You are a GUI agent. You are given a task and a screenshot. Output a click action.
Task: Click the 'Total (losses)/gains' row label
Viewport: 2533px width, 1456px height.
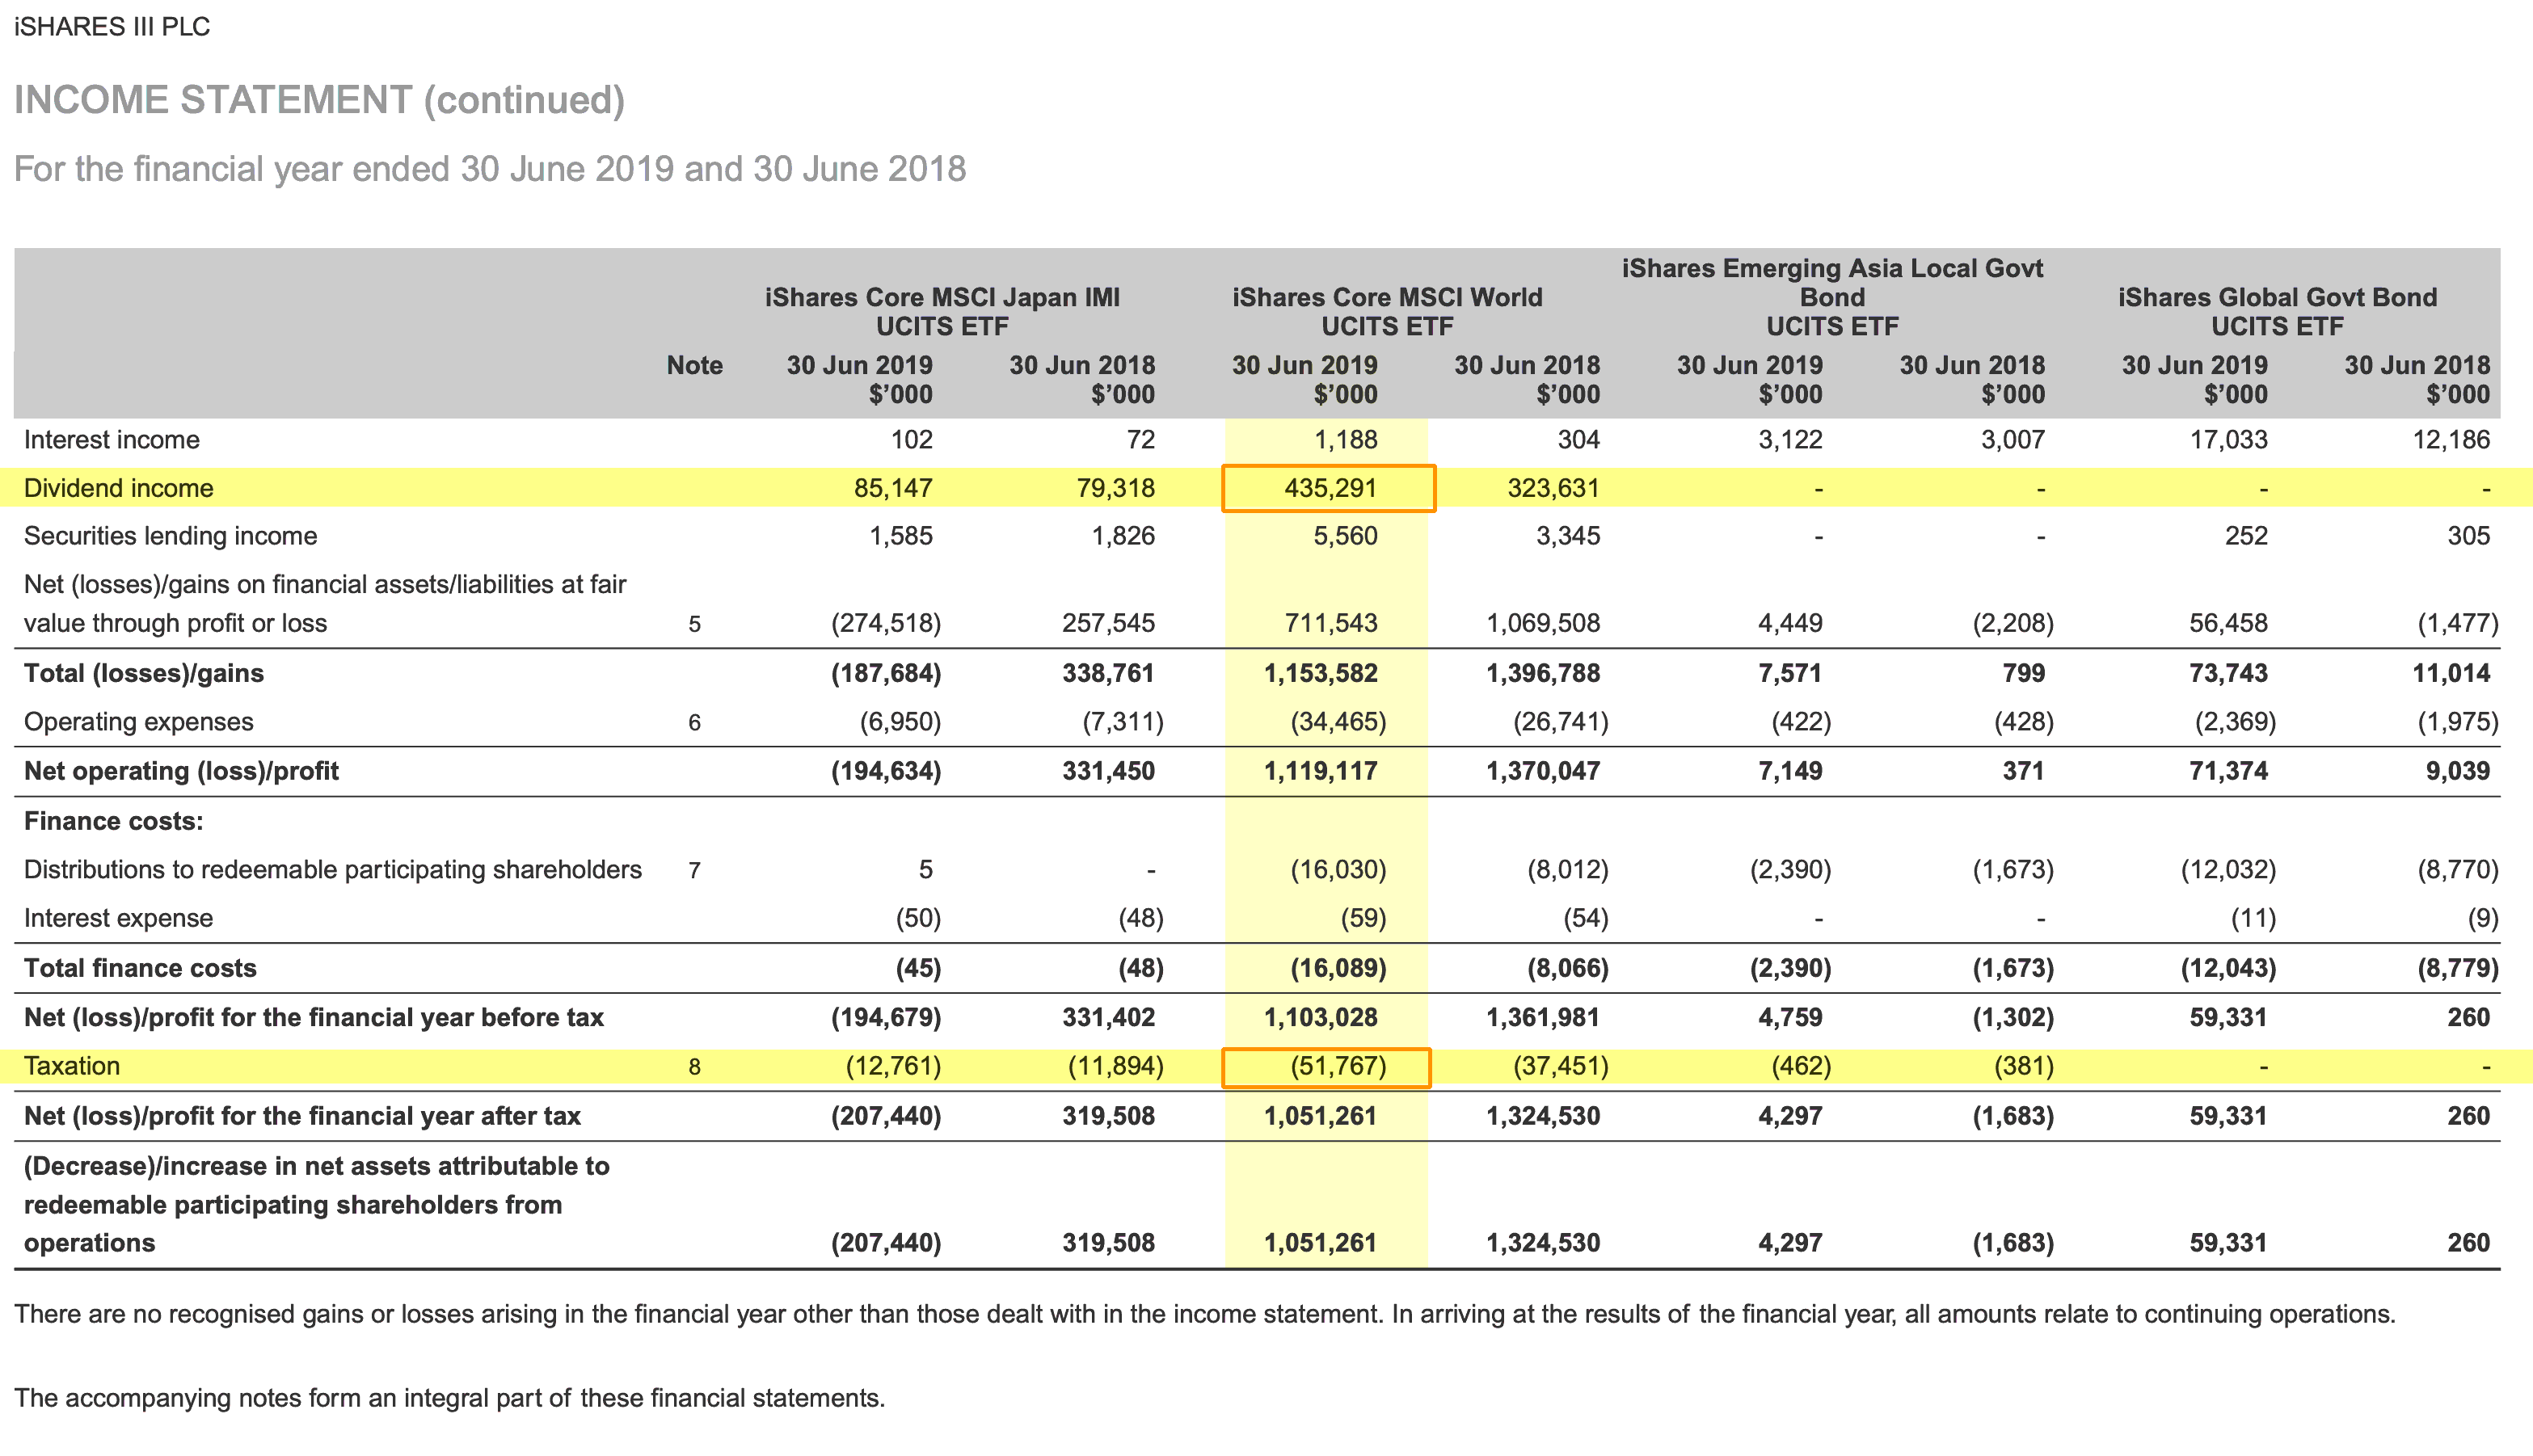click(x=143, y=673)
